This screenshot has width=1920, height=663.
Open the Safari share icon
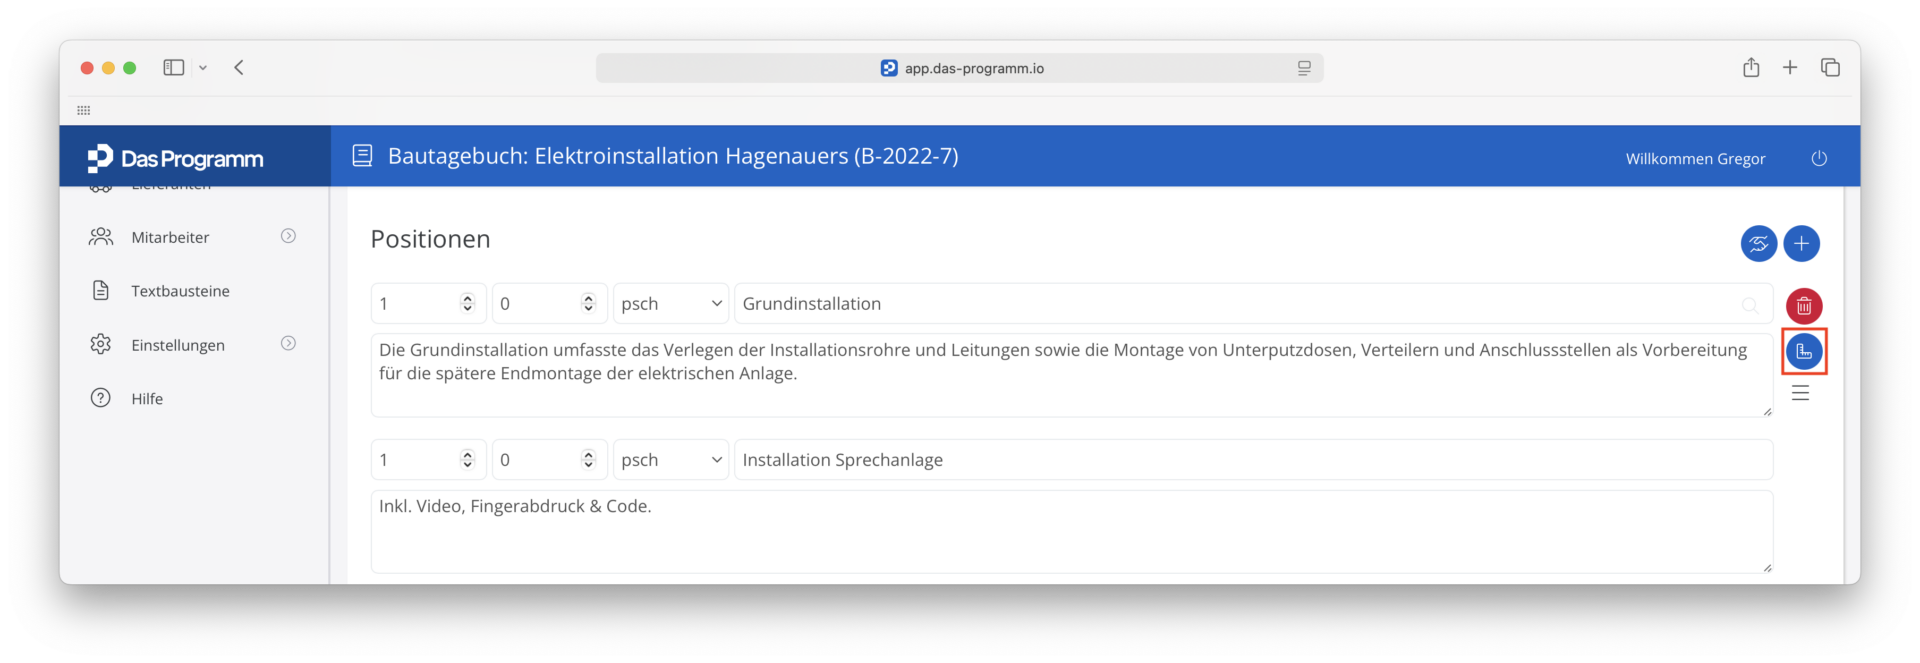(x=1751, y=67)
